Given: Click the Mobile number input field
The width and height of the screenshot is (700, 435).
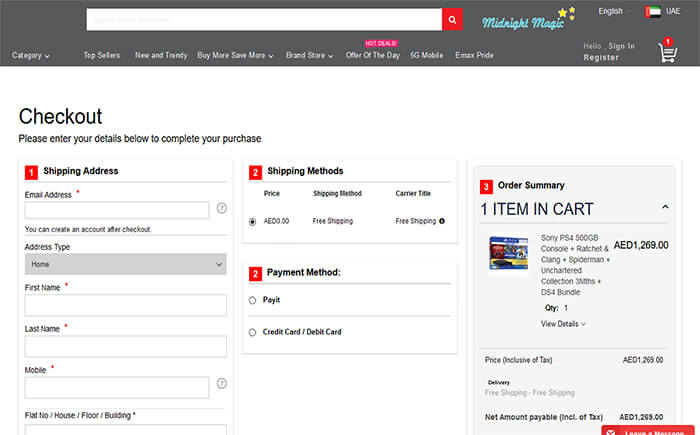Looking at the screenshot, I should click(x=117, y=388).
